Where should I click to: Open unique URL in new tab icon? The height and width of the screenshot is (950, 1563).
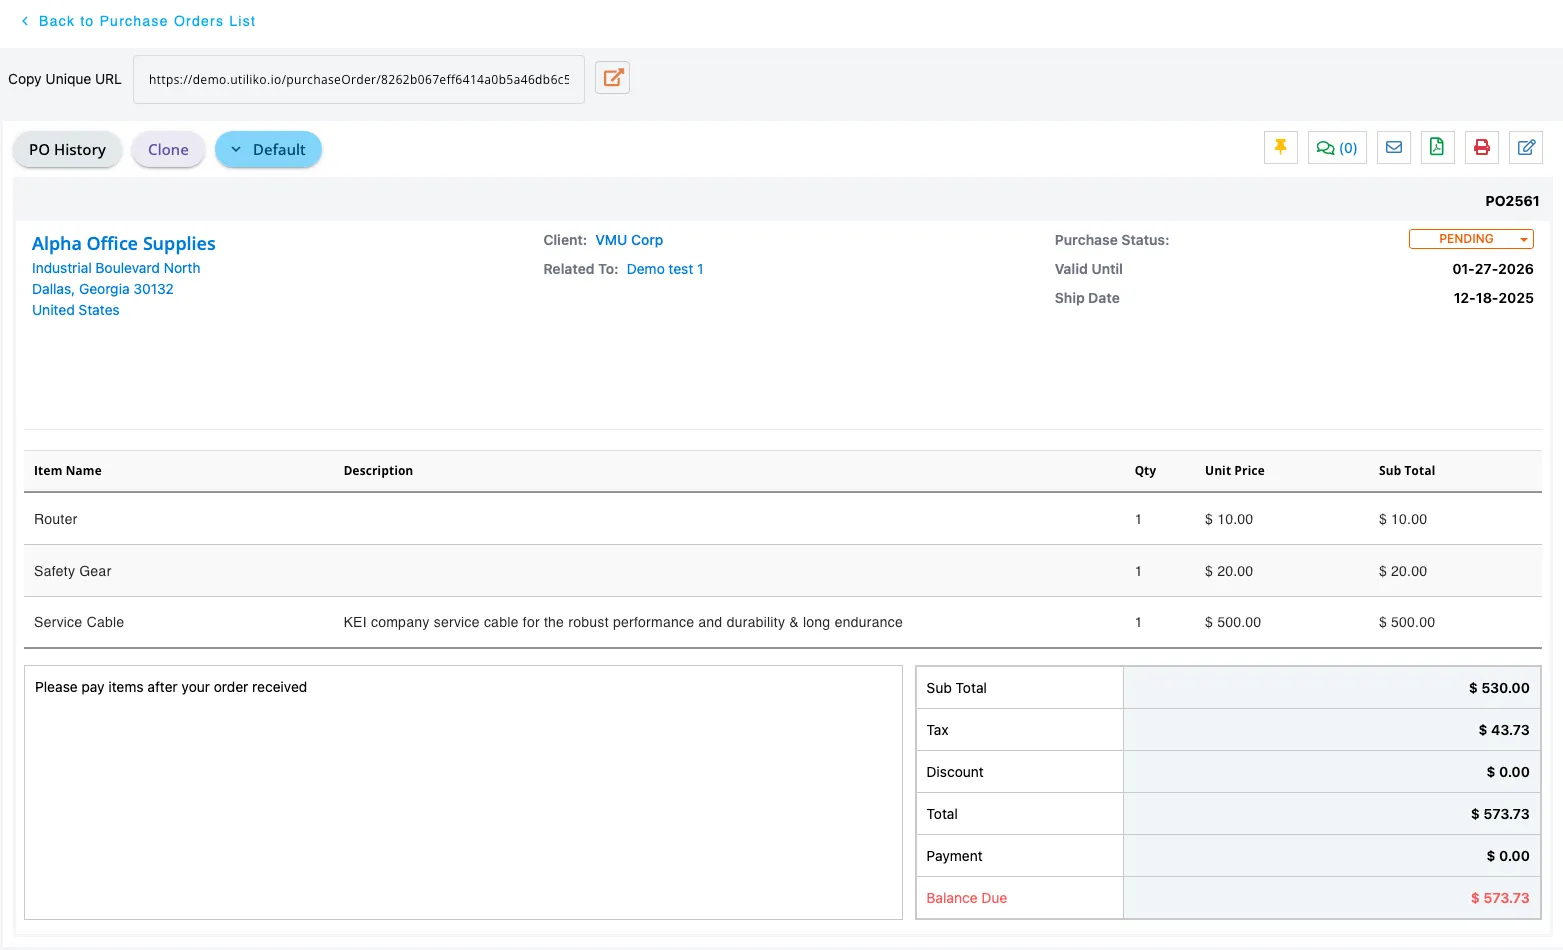[612, 78]
